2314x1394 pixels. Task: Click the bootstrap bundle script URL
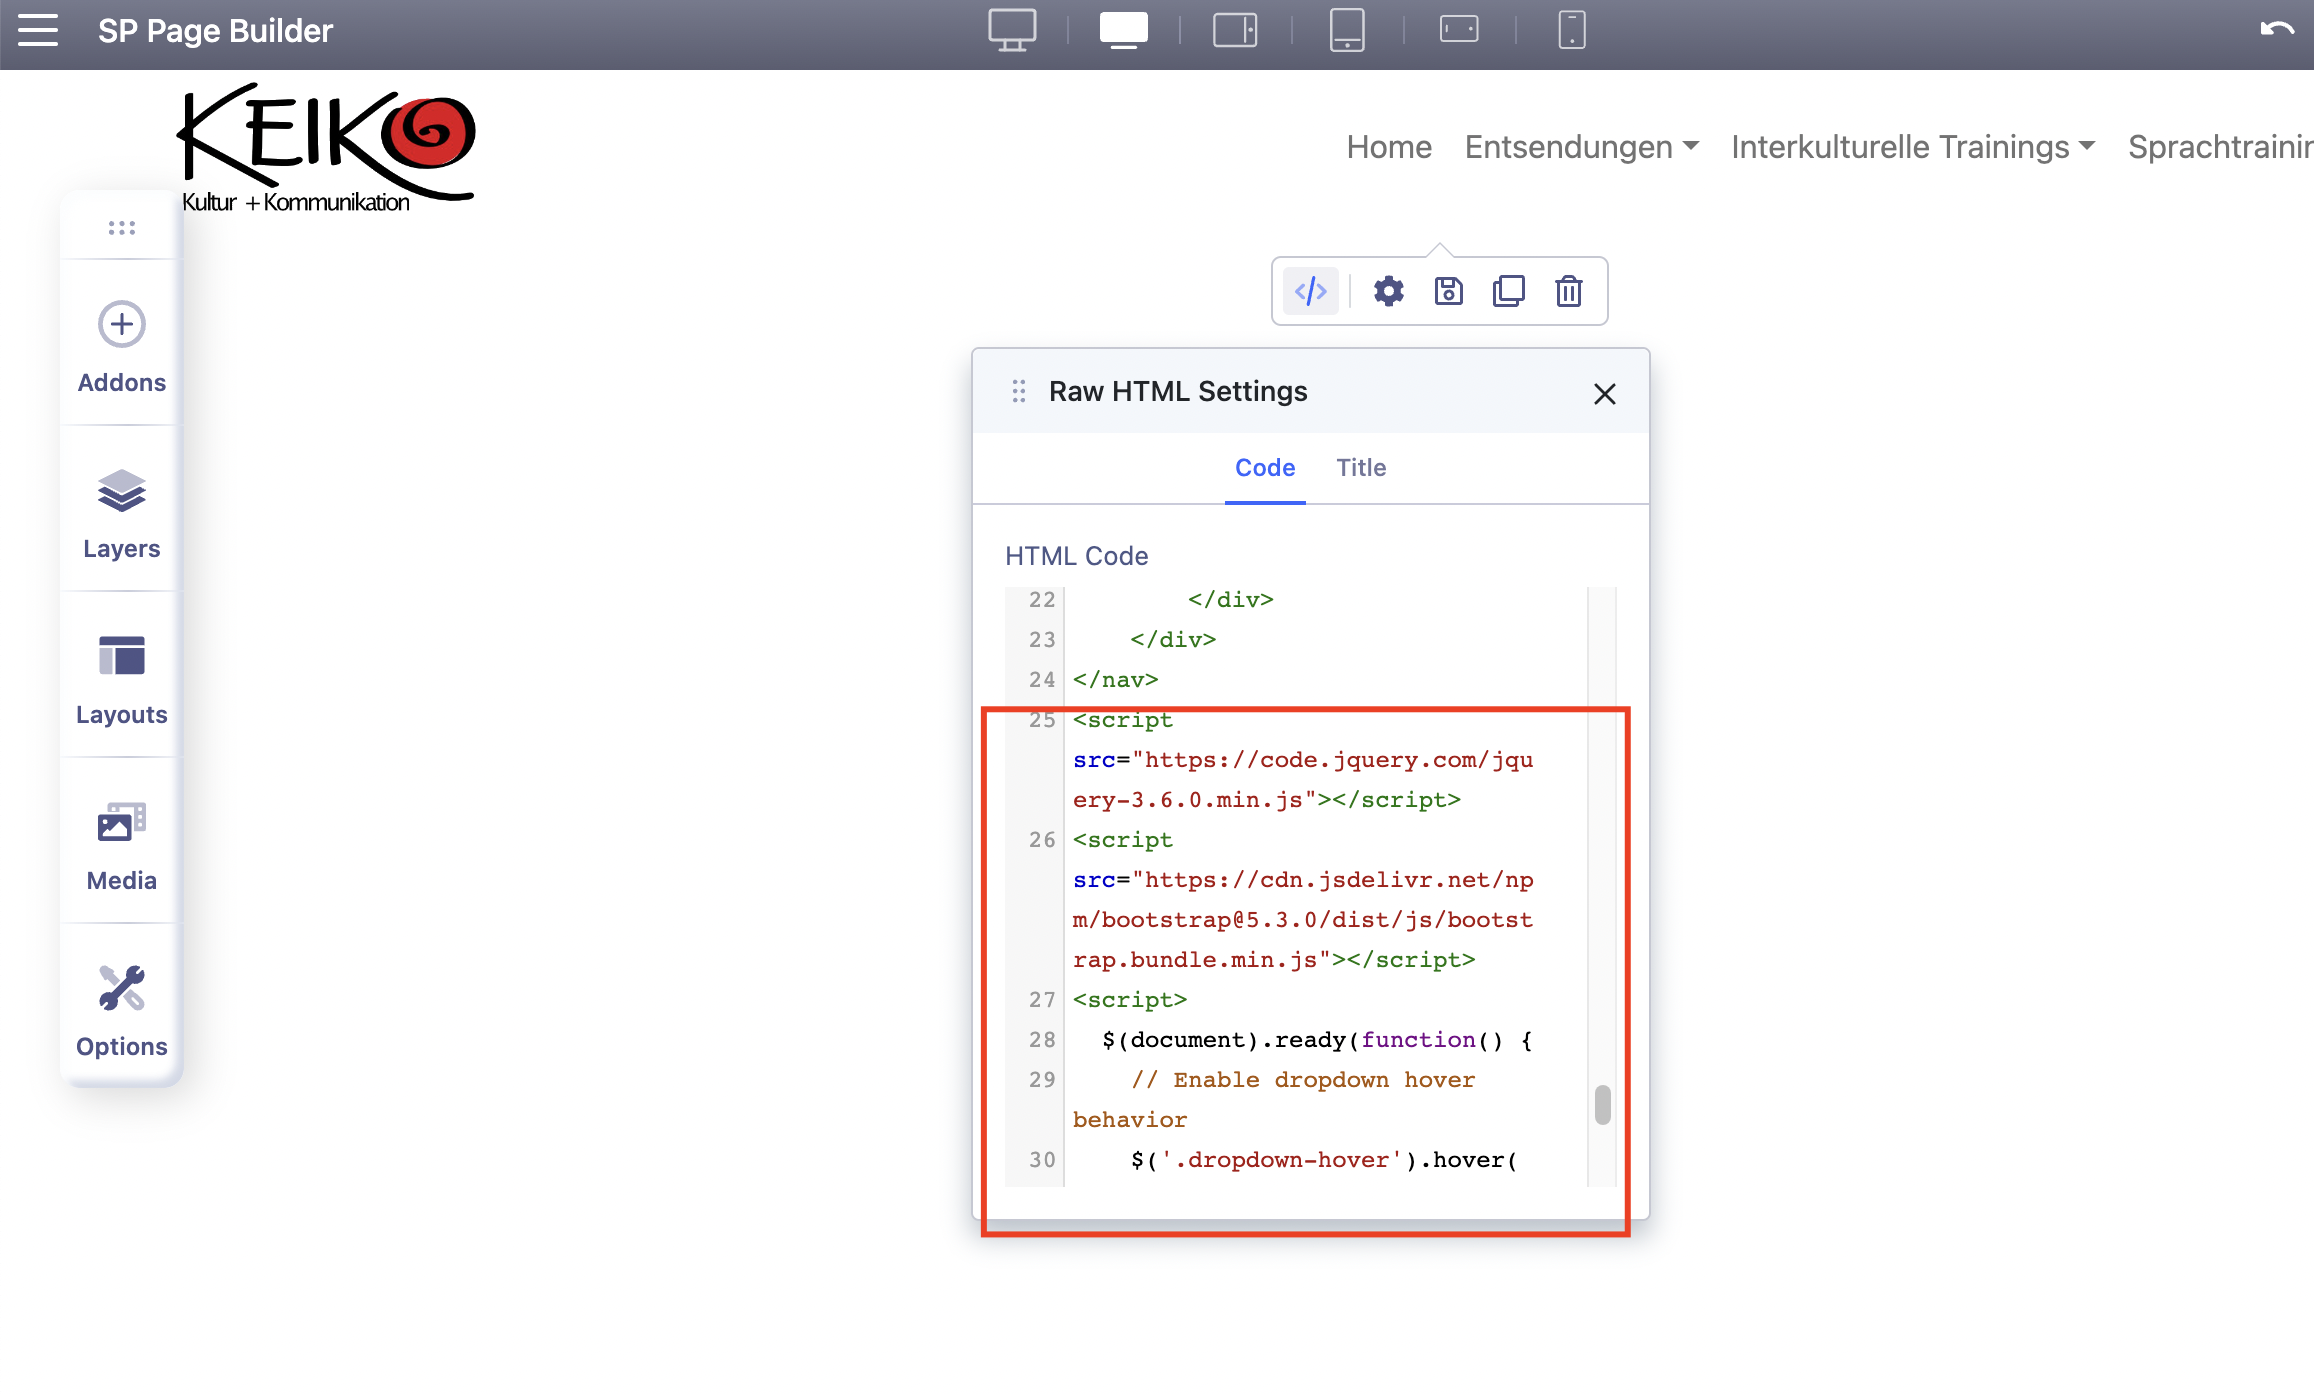click(x=1303, y=920)
